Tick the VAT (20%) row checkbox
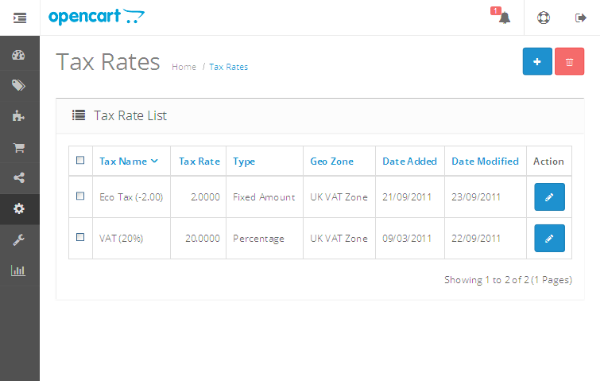This screenshot has width=600, height=381. 80,237
